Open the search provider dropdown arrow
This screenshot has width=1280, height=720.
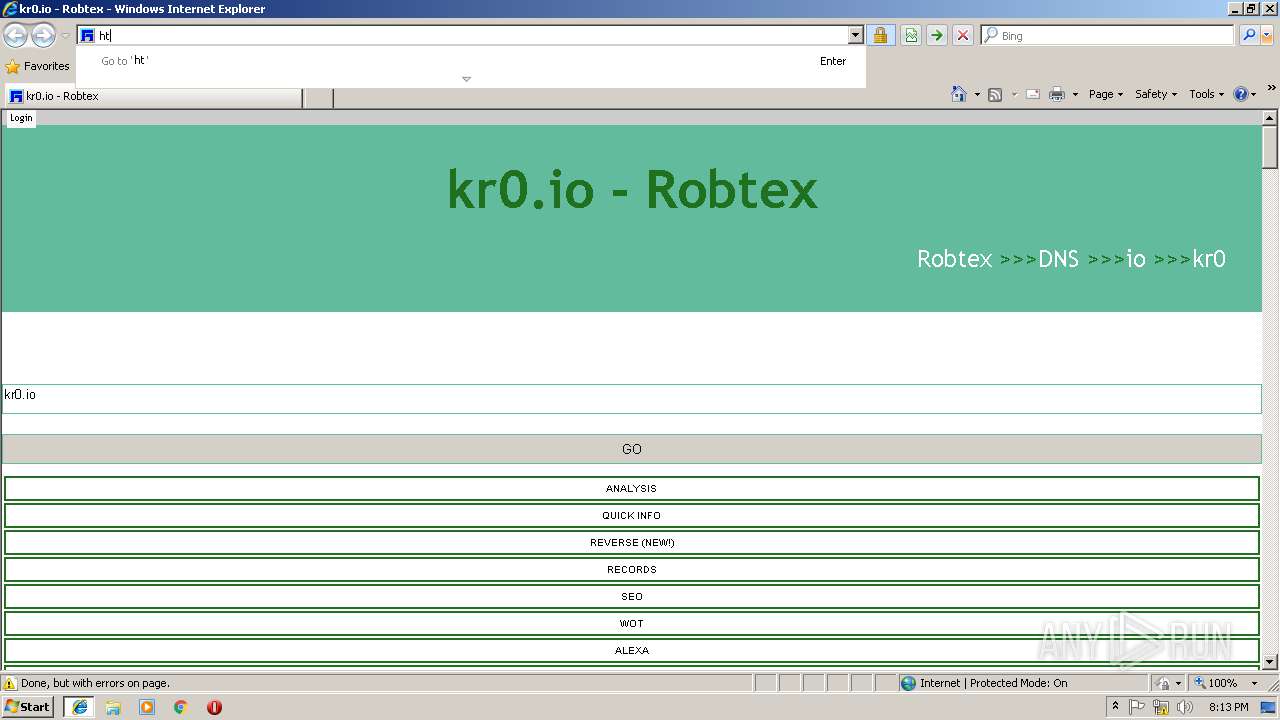(1267, 36)
